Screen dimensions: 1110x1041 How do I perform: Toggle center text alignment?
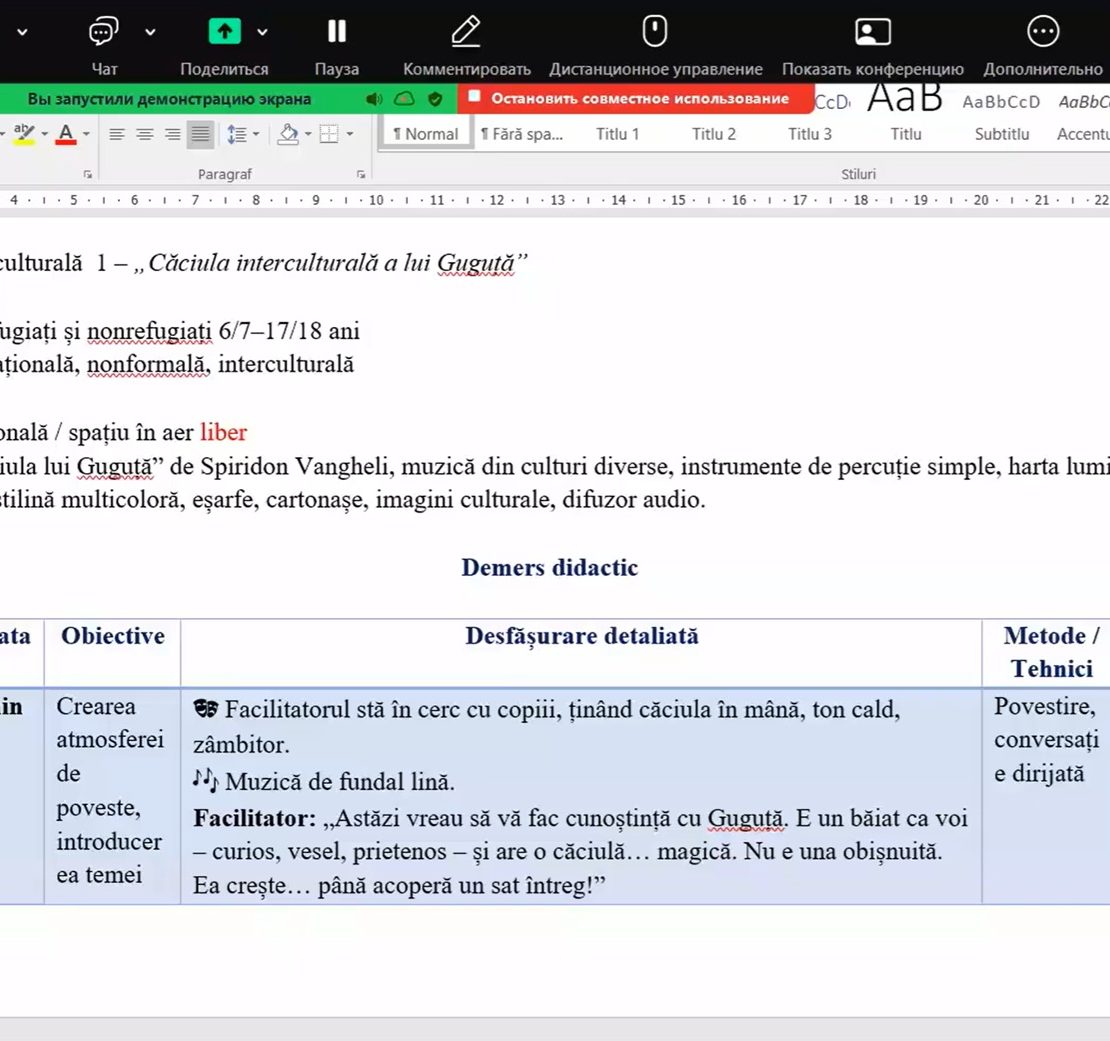tap(145, 134)
